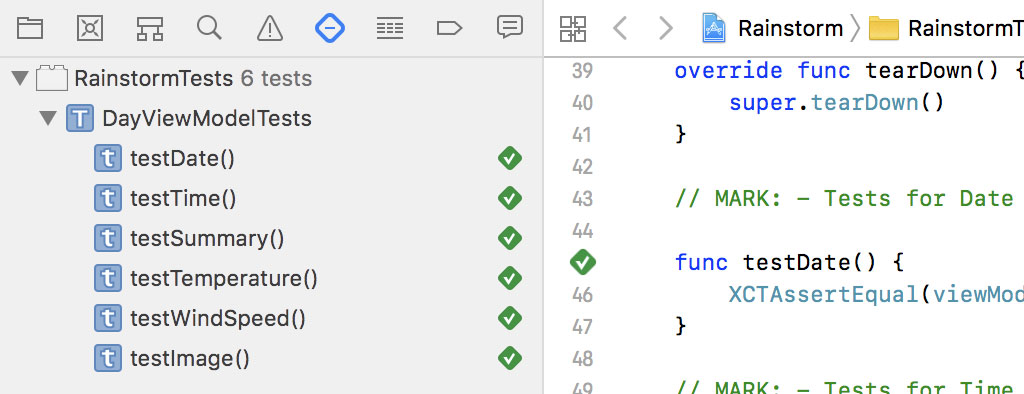Screen dimensions: 1024x394
Task: Click the RainstormTests bundle icon
Action: [x=52, y=78]
